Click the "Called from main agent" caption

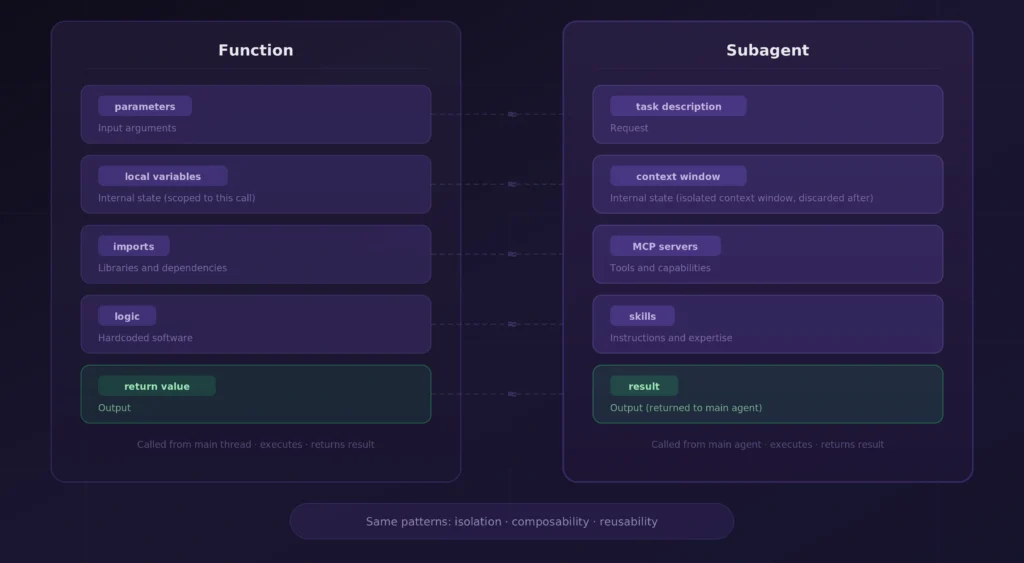click(767, 444)
